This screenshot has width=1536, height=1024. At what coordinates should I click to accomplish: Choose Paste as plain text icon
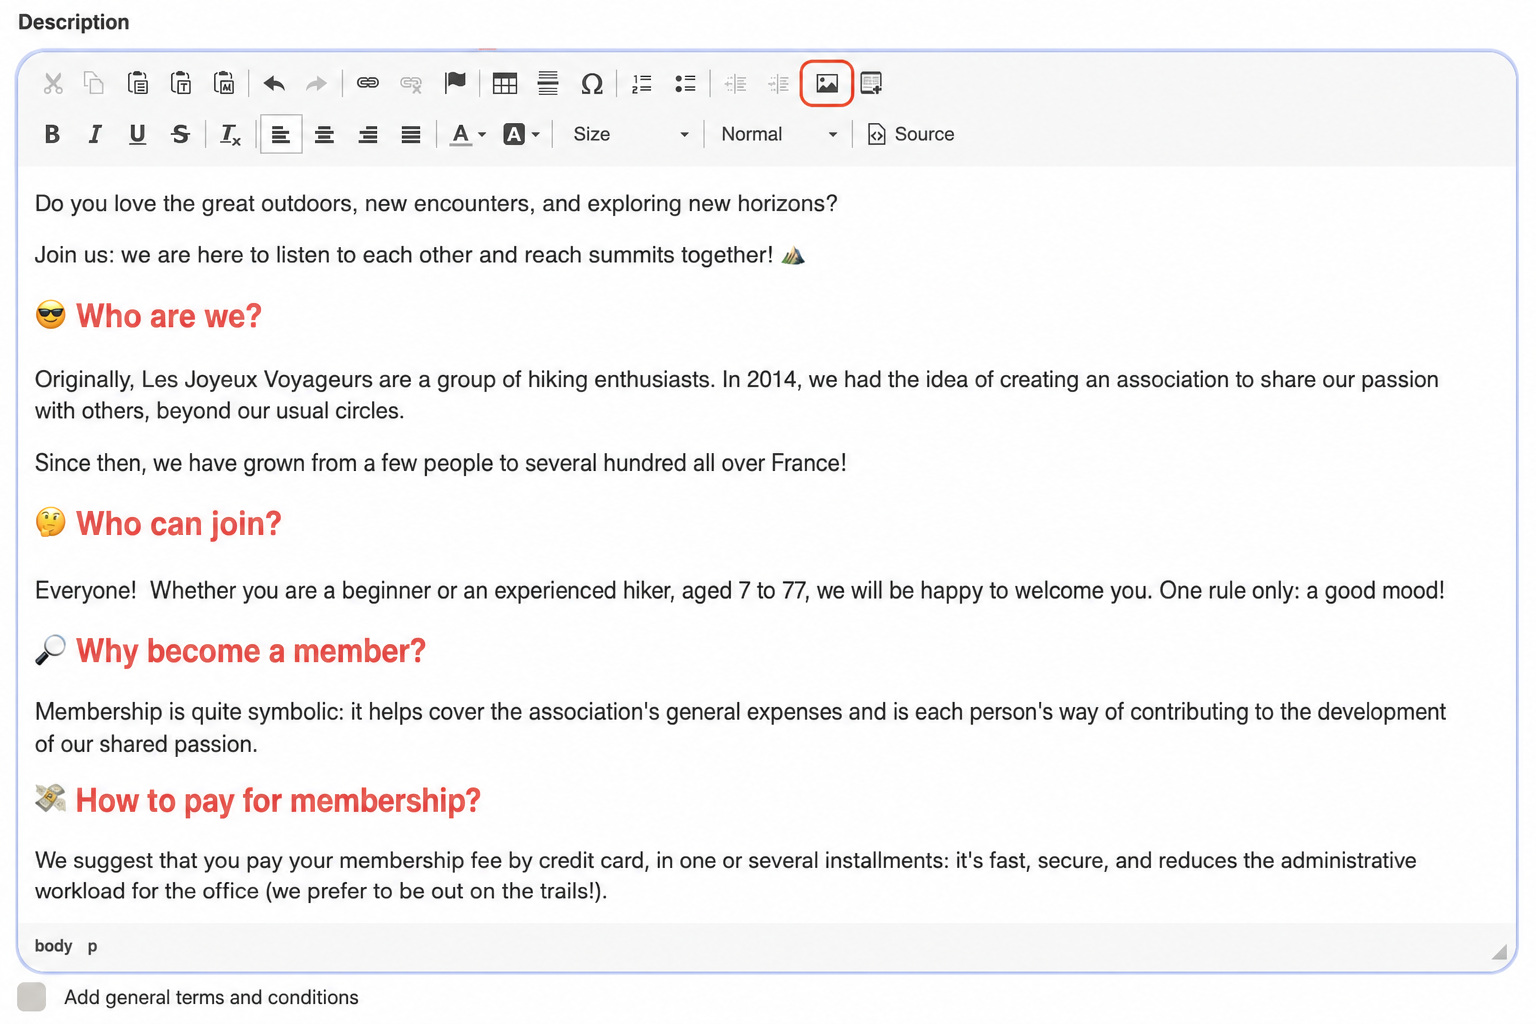pos(181,83)
